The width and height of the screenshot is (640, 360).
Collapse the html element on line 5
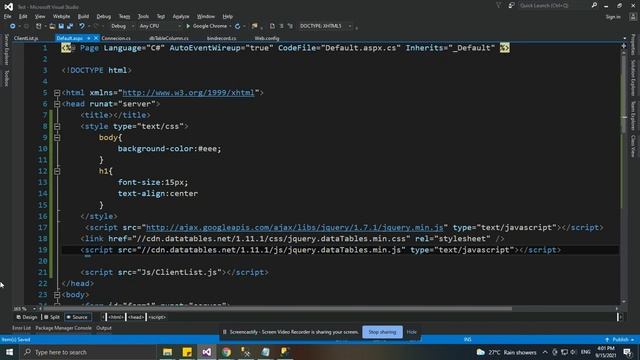(x=57, y=93)
